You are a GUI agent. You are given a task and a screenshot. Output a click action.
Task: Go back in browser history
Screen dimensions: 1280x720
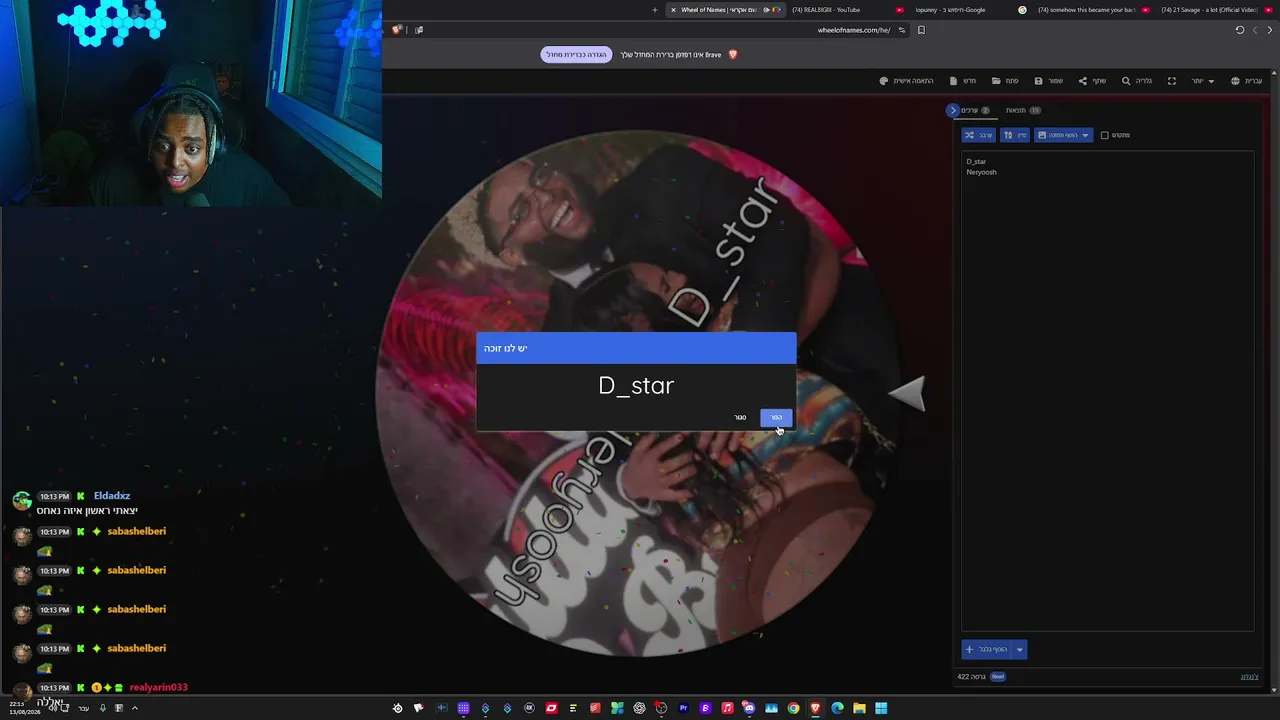click(1270, 30)
